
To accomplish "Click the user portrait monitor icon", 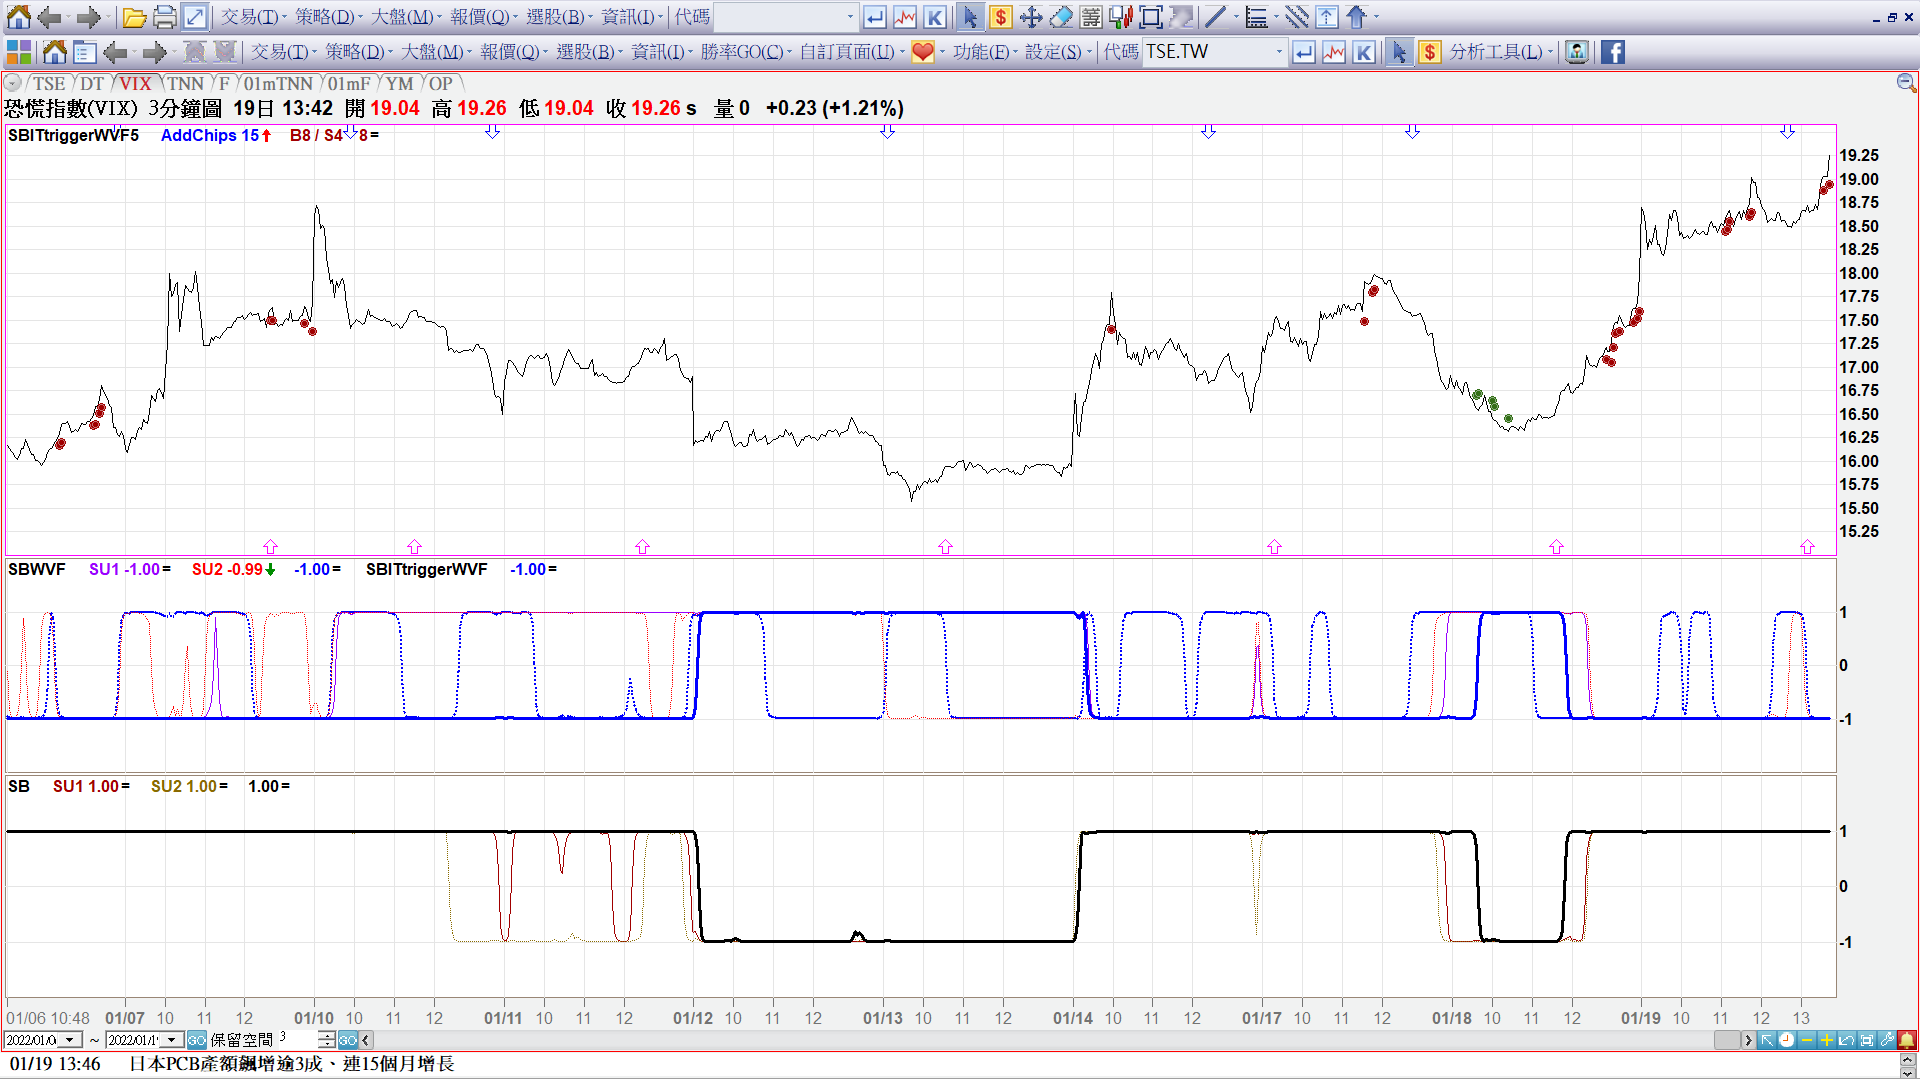I will tap(1577, 52).
